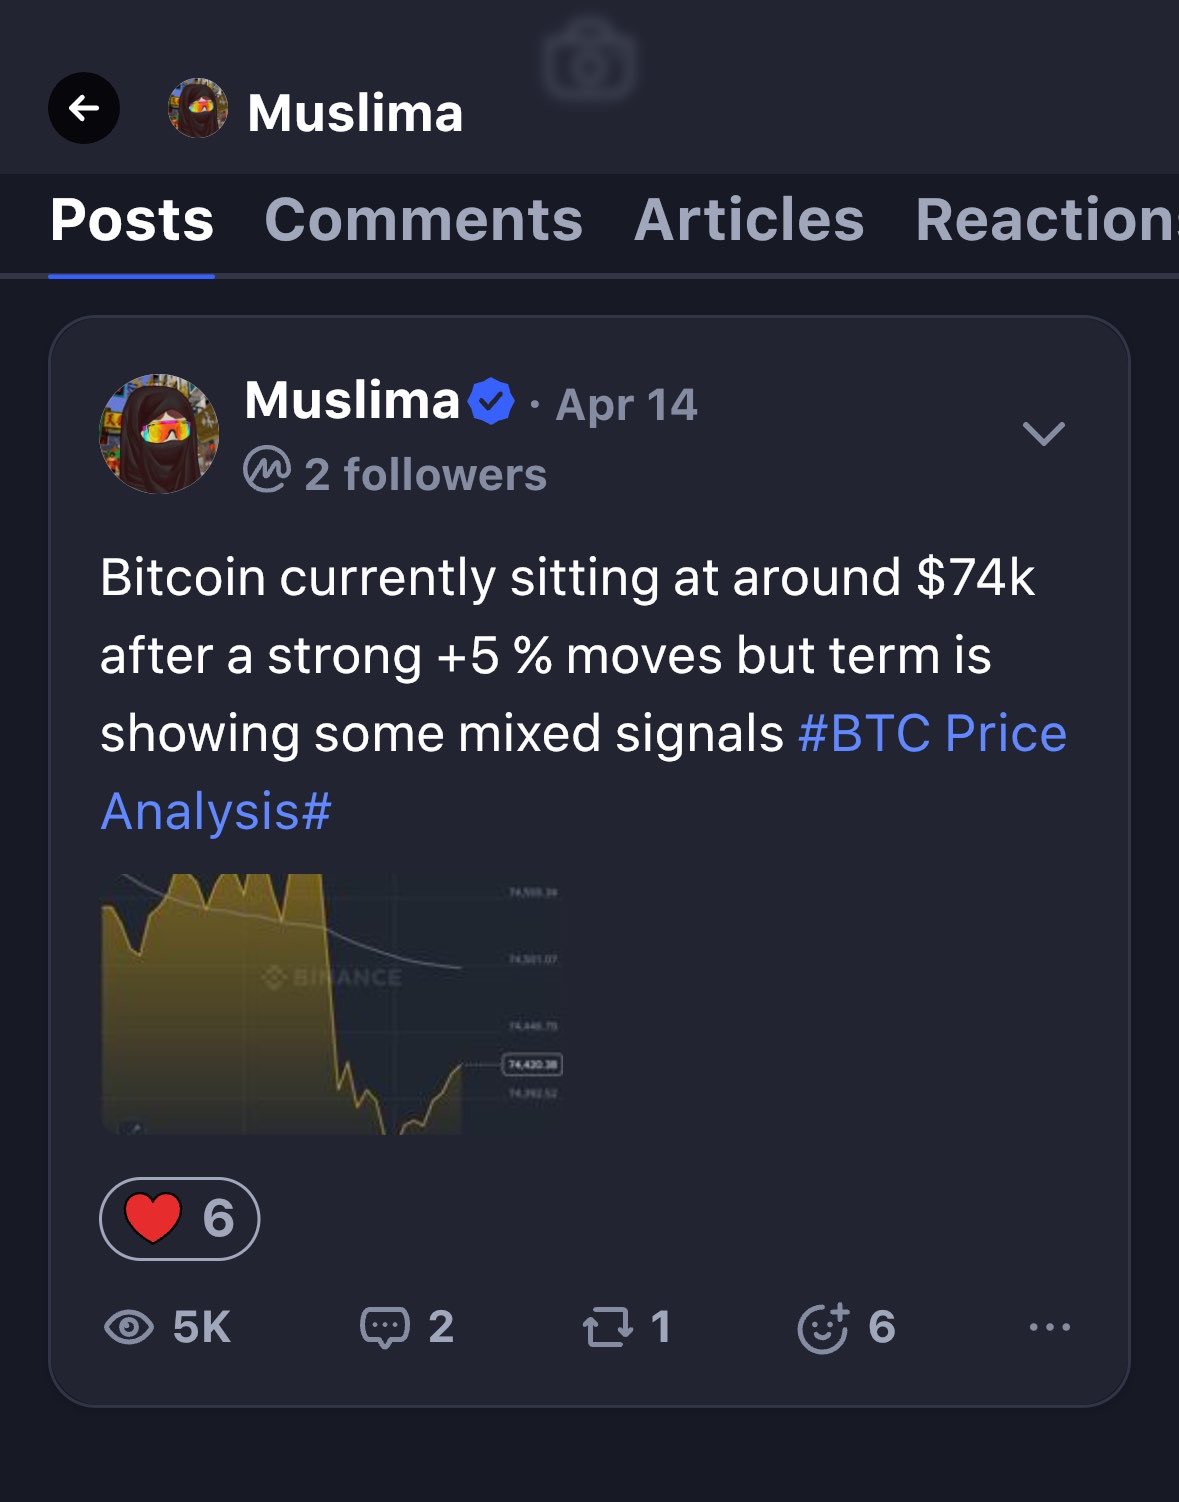Add a reaction with the smiley-plus icon
The image size is (1179, 1502).
823,1328
